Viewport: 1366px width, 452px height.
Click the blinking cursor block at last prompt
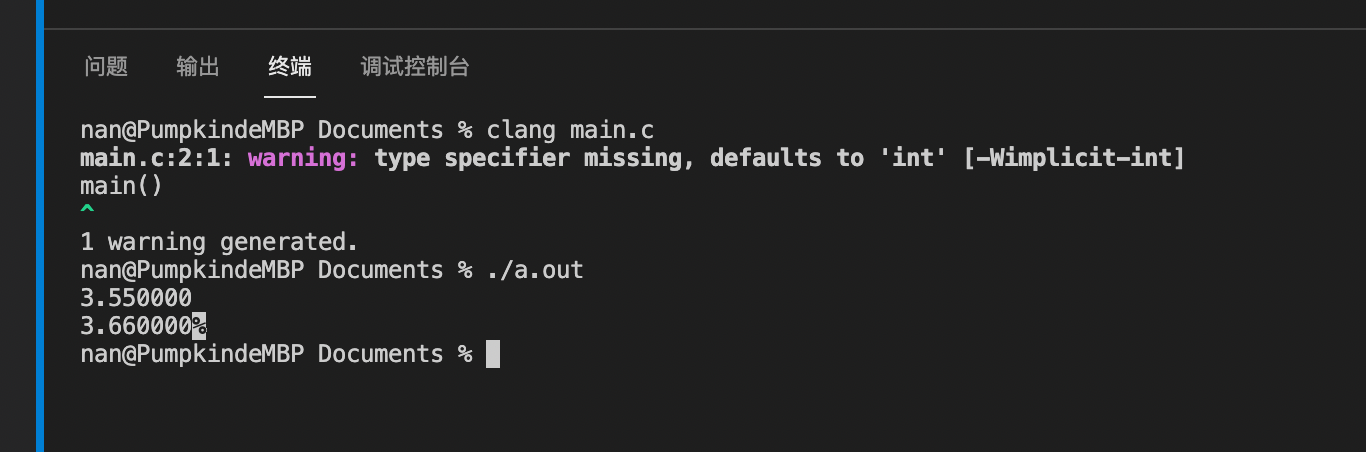(492, 354)
